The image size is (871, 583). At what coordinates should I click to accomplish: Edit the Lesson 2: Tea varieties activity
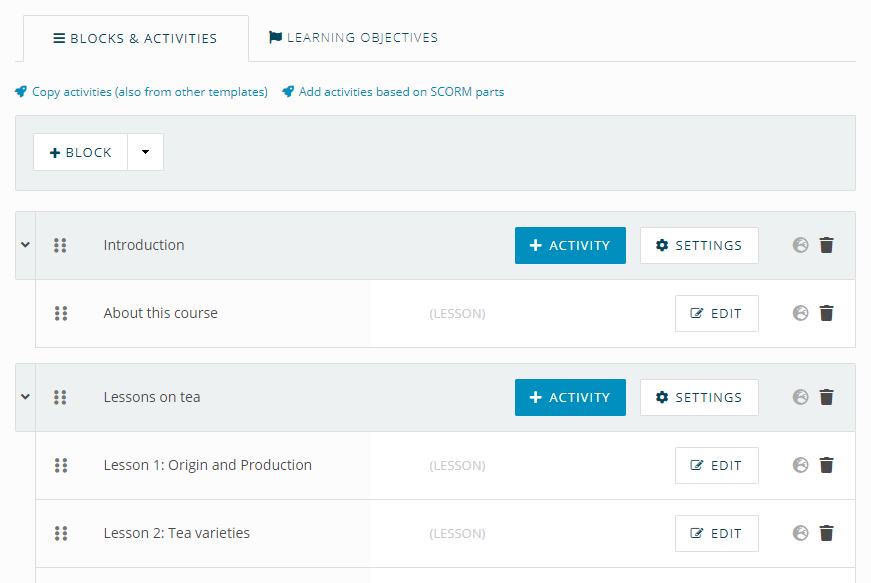click(x=717, y=534)
